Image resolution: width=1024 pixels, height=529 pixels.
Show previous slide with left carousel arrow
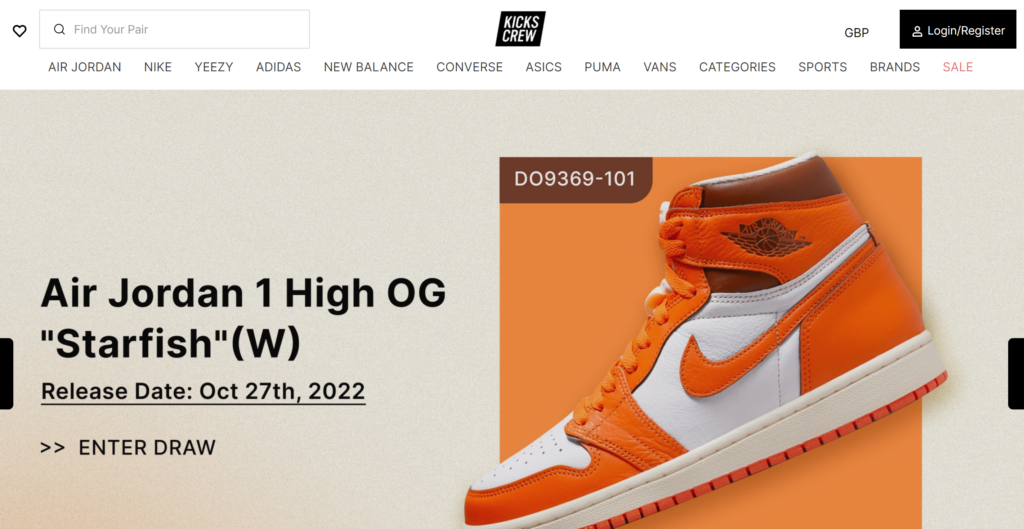[x=6, y=374]
